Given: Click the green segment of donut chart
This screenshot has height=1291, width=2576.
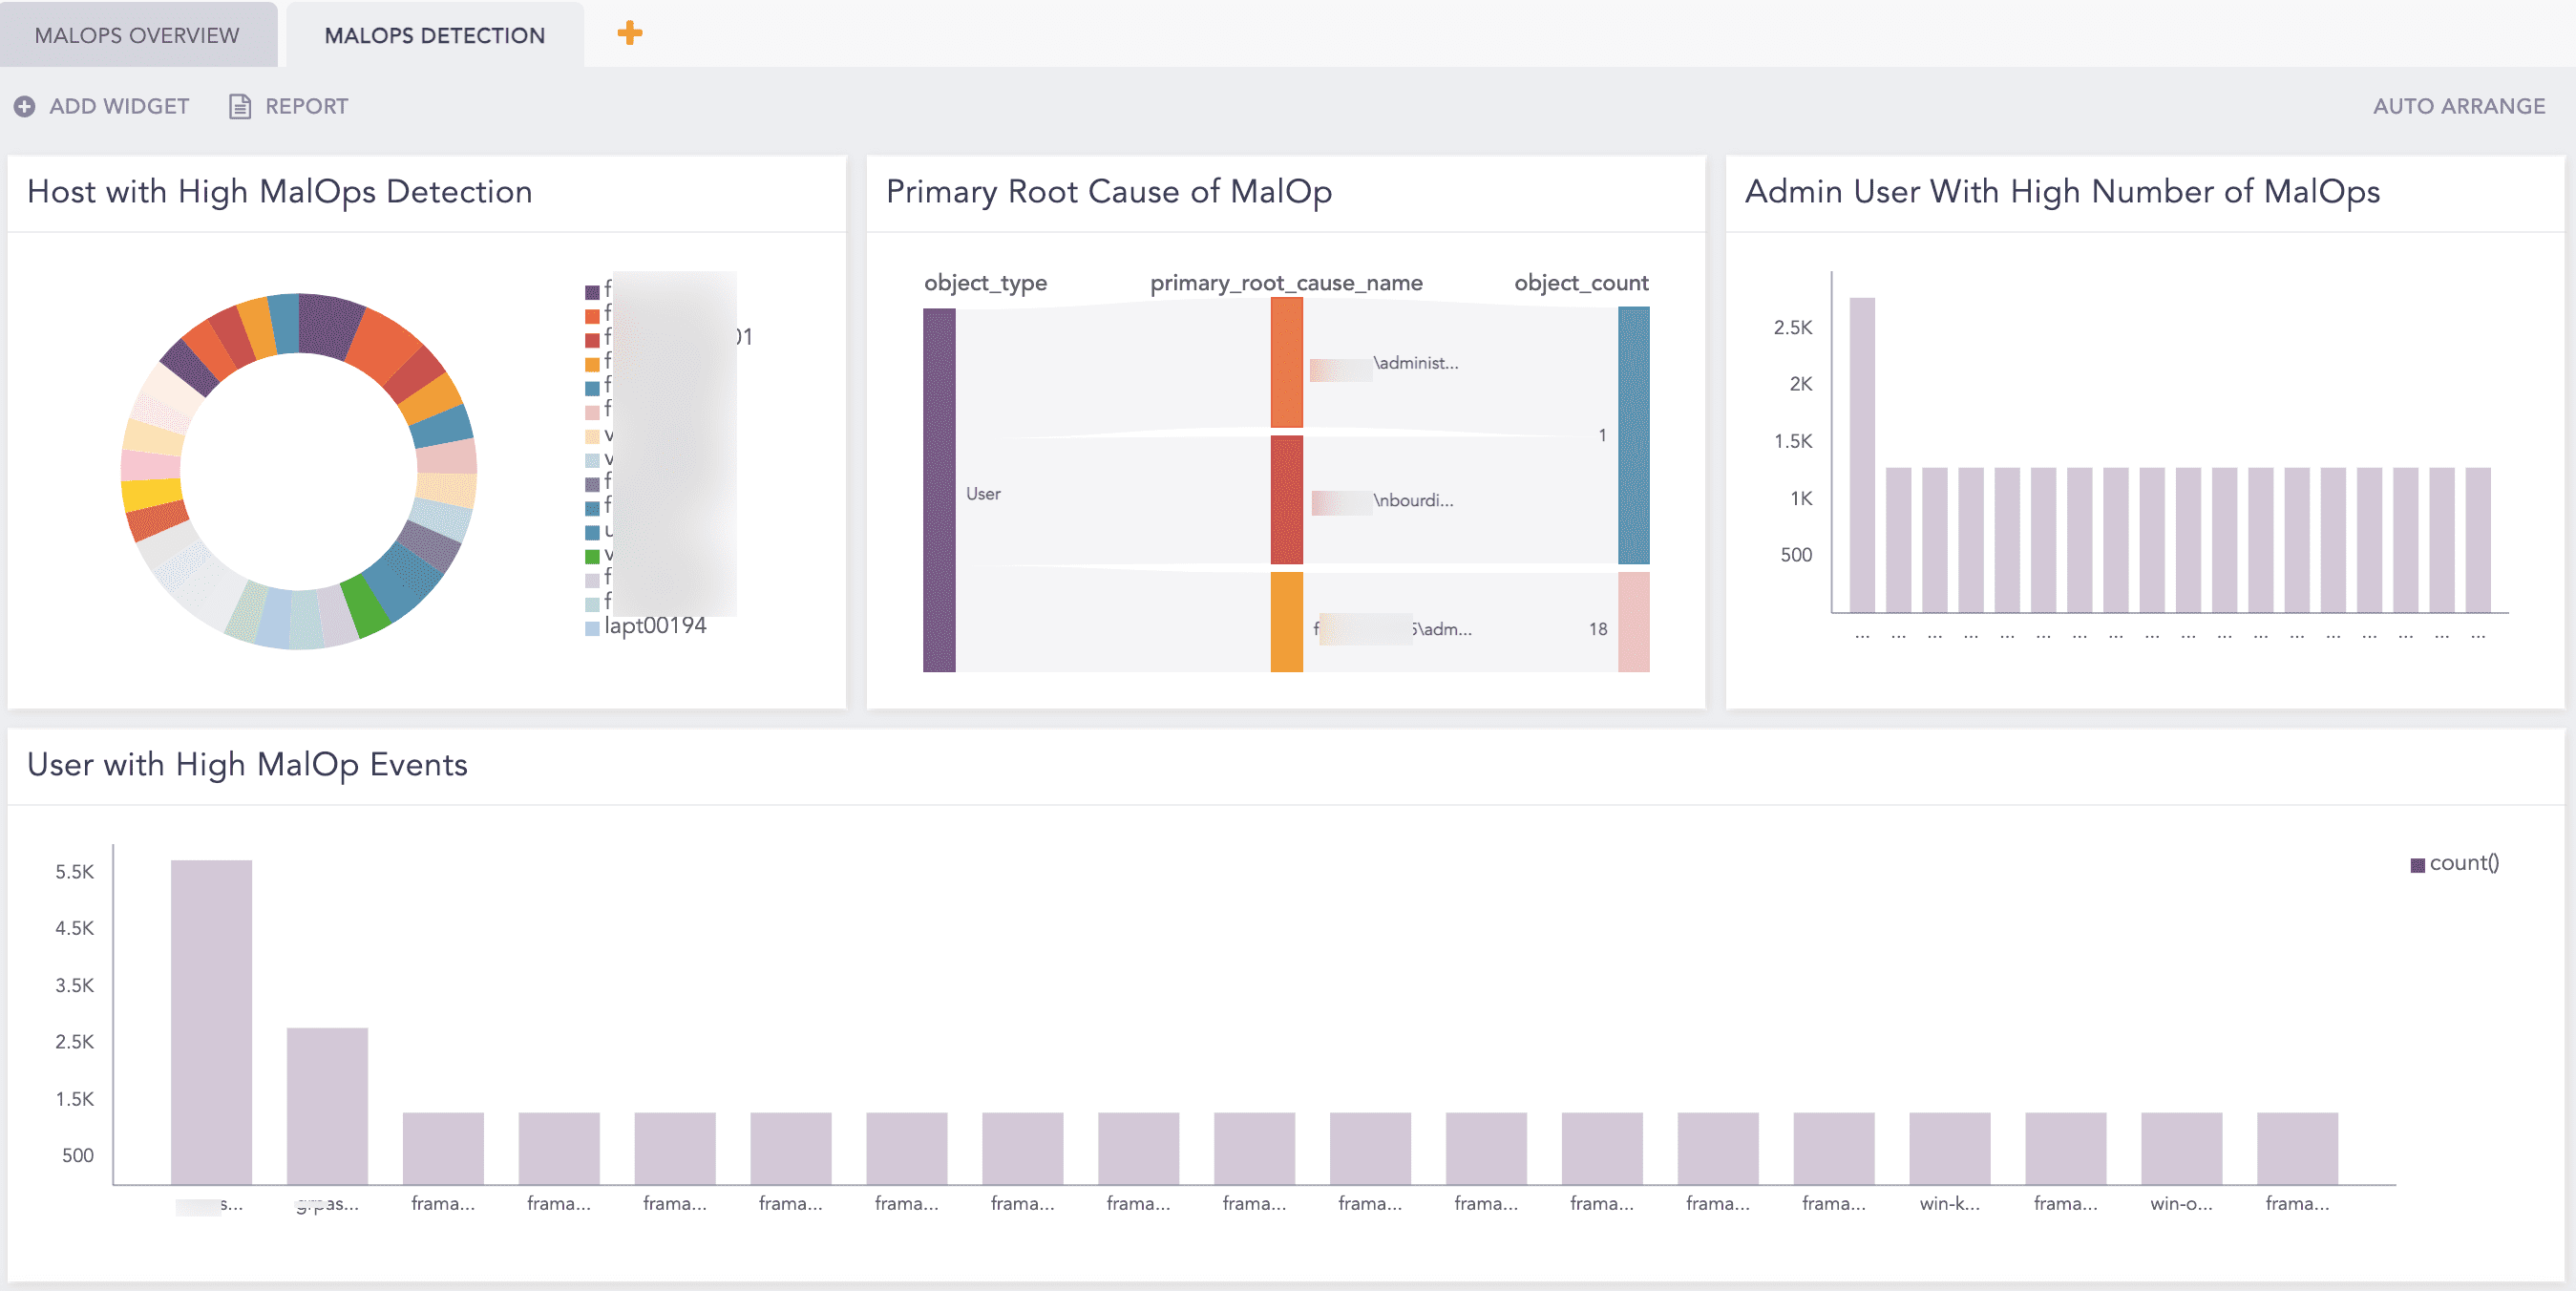Looking at the screenshot, I should pyautogui.click(x=365, y=606).
